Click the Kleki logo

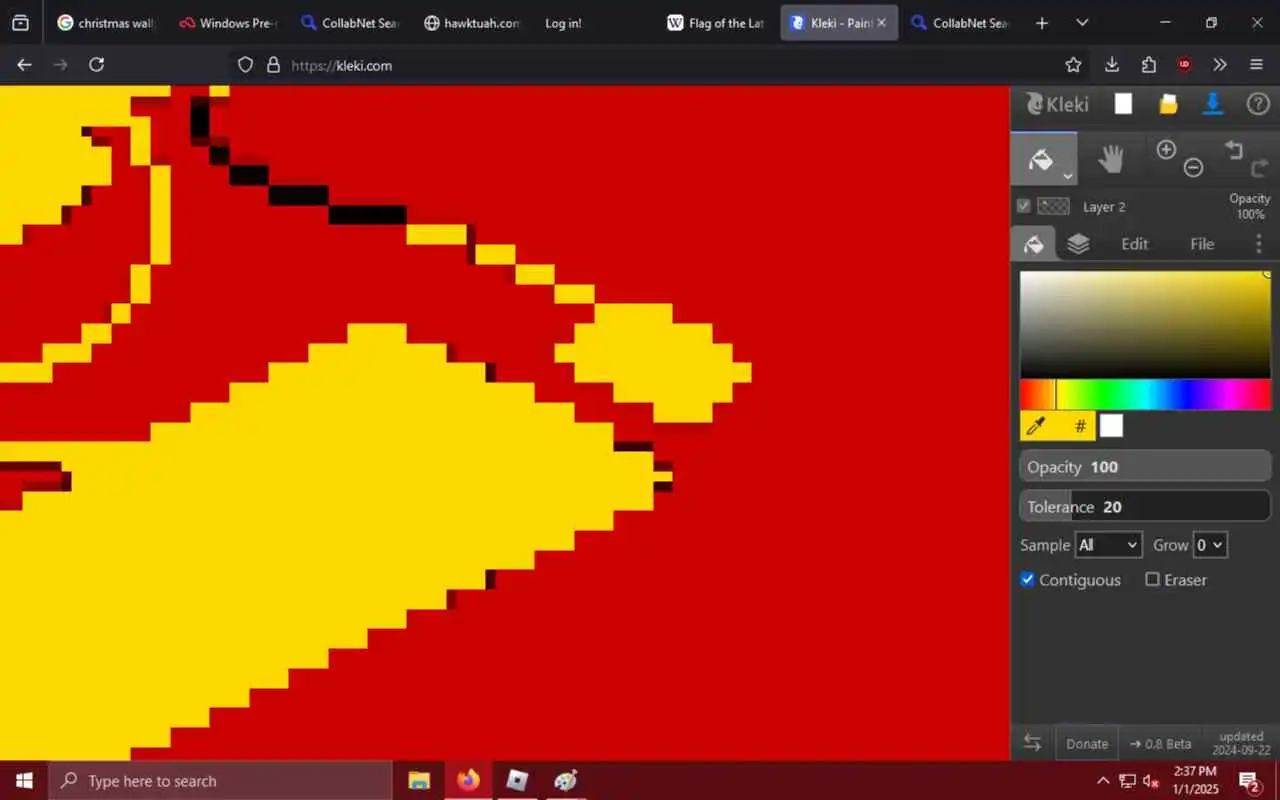1058,104
